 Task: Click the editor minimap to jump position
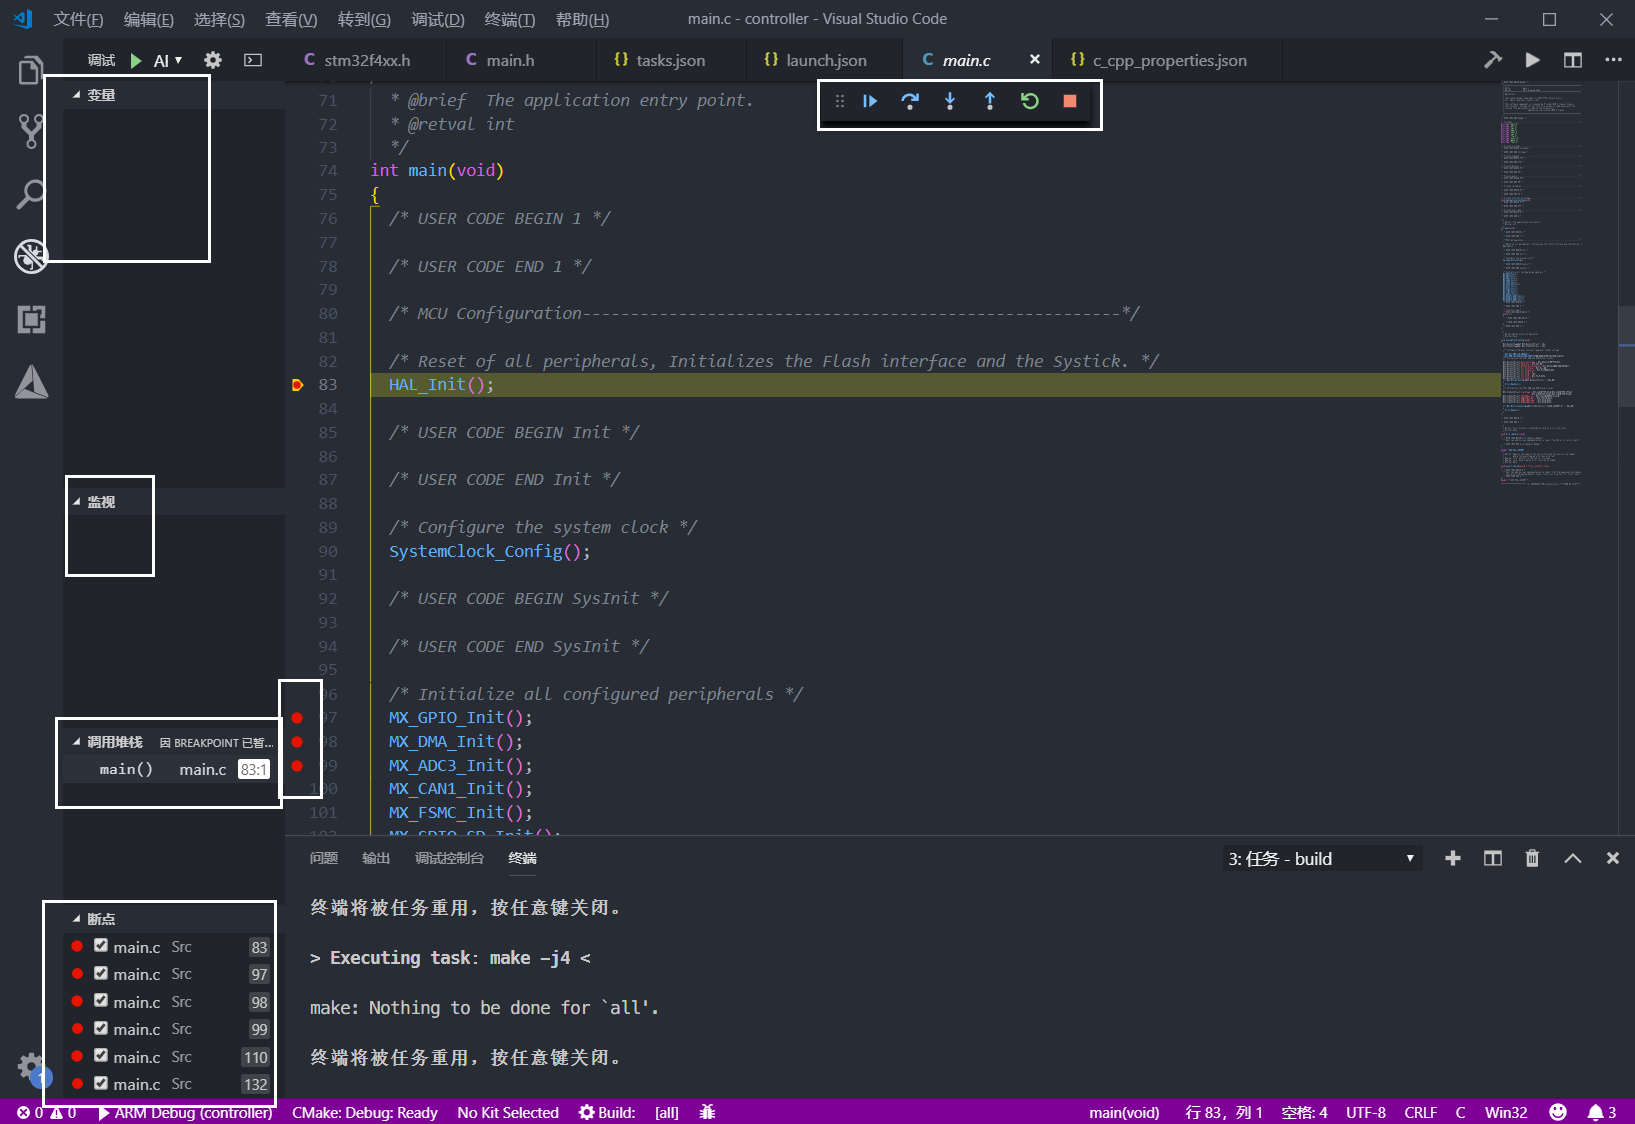tap(1540, 300)
